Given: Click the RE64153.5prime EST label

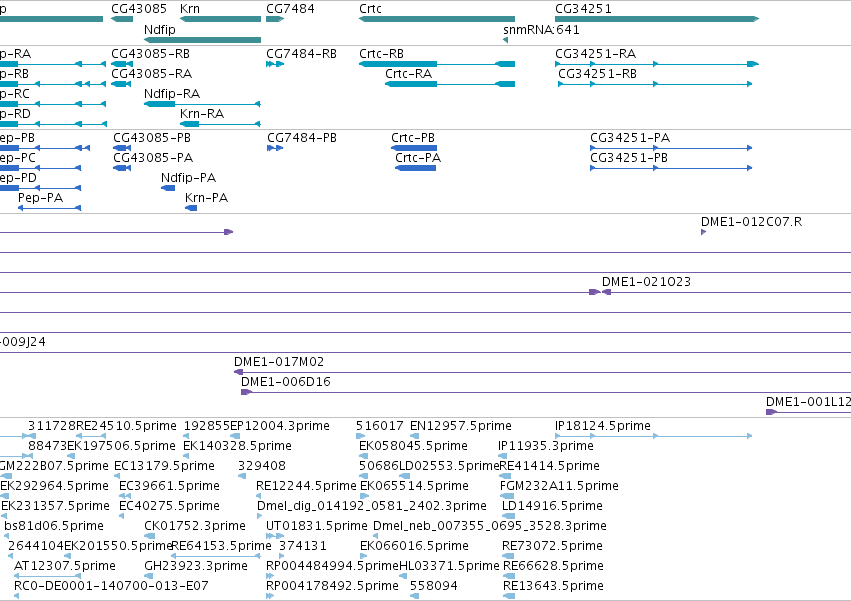Looking at the screenshot, I should point(221,546).
